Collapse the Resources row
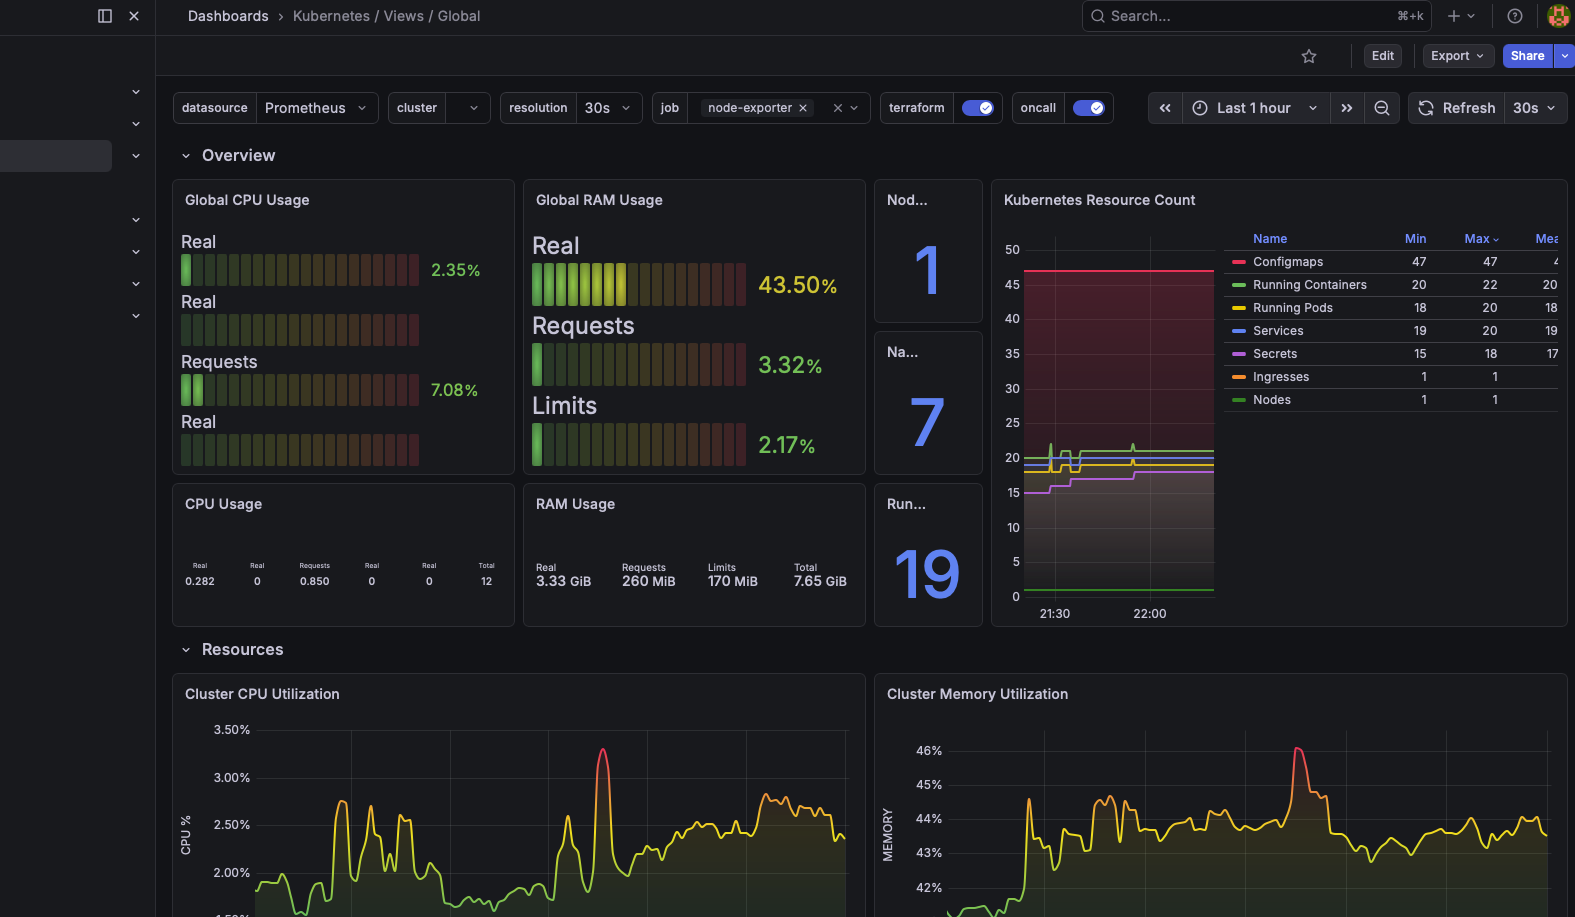This screenshot has width=1575, height=917. tap(186, 650)
